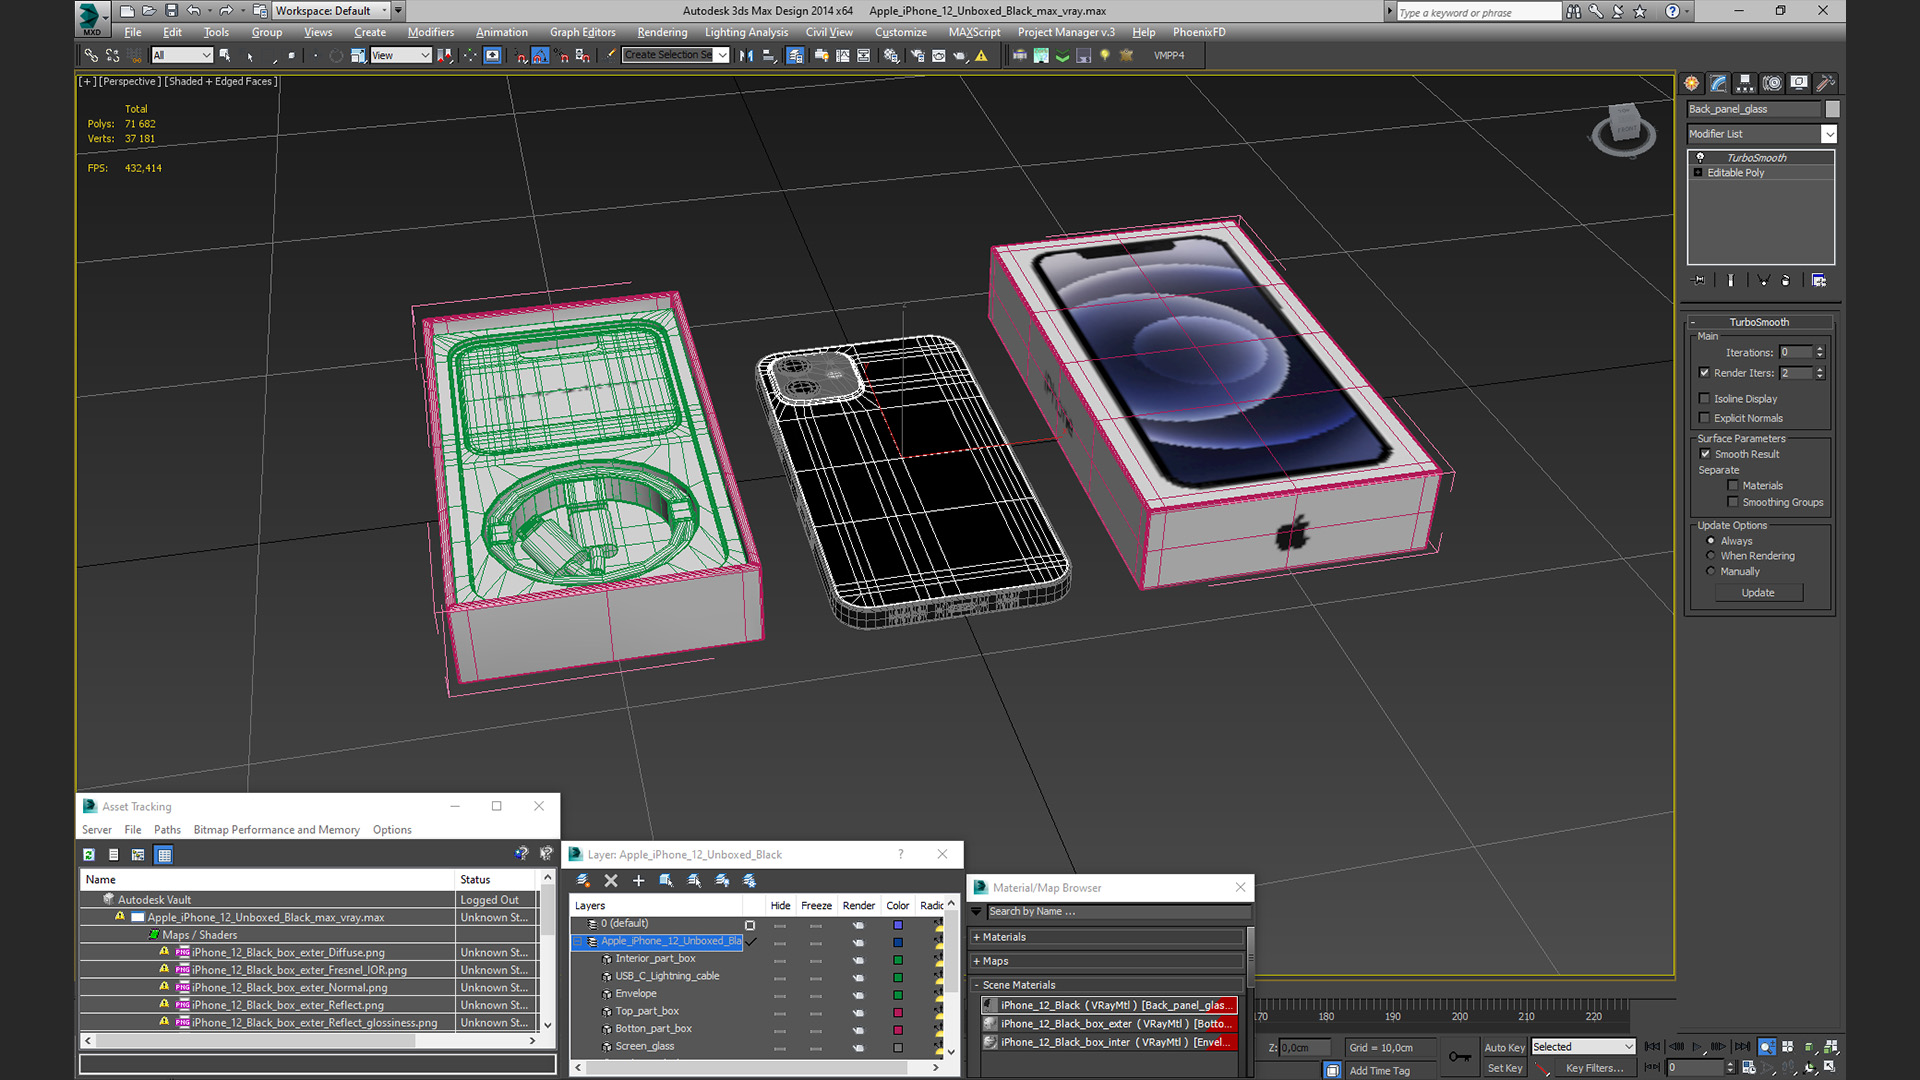
Task: Open the MAXScript menu
Action: point(974,32)
